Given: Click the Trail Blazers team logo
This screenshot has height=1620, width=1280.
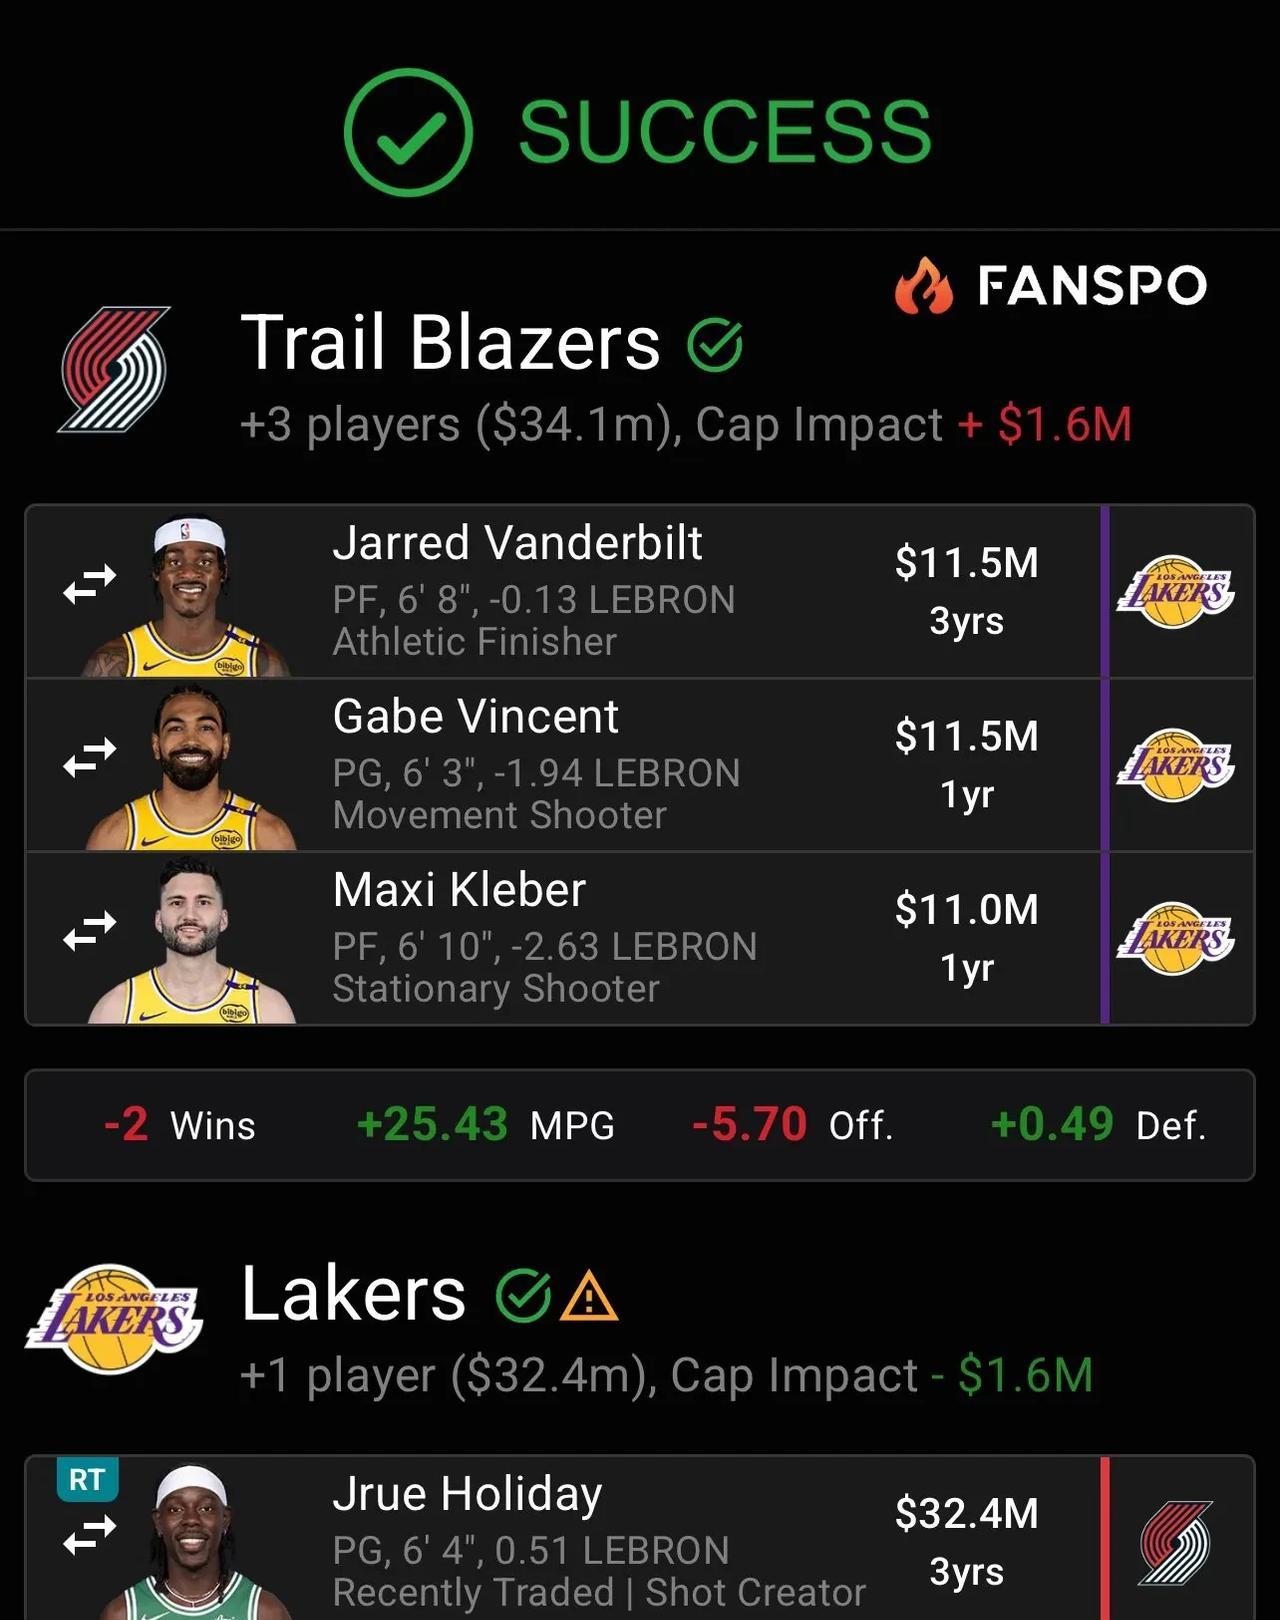Looking at the screenshot, I should coord(114,369).
